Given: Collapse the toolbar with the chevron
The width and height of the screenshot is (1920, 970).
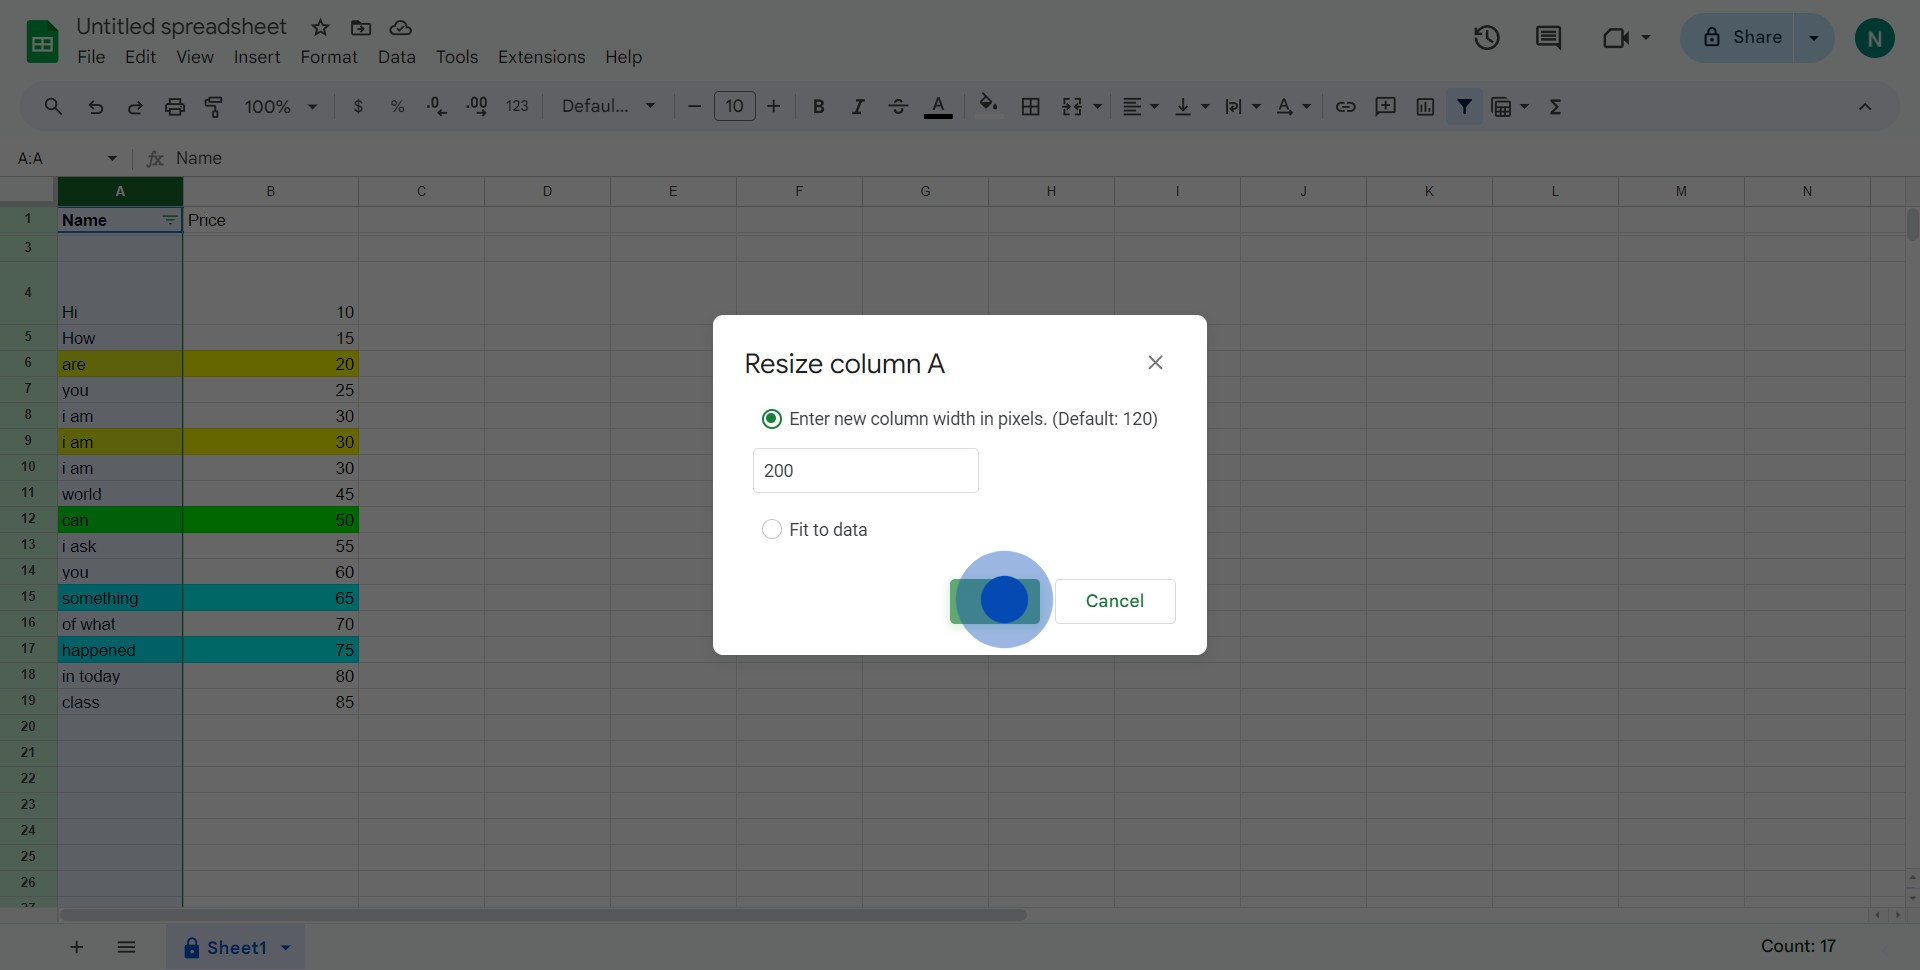Looking at the screenshot, I should (x=1865, y=106).
